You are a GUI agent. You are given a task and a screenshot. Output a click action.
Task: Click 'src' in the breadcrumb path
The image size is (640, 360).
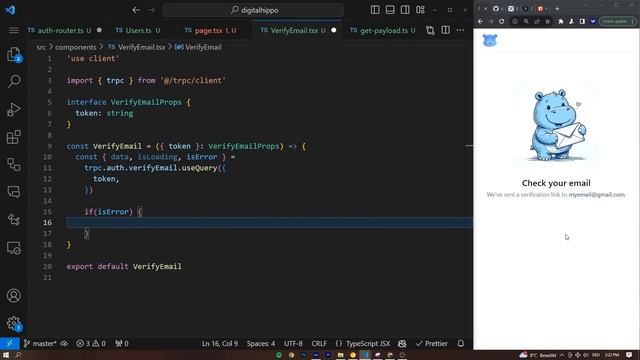41,47
